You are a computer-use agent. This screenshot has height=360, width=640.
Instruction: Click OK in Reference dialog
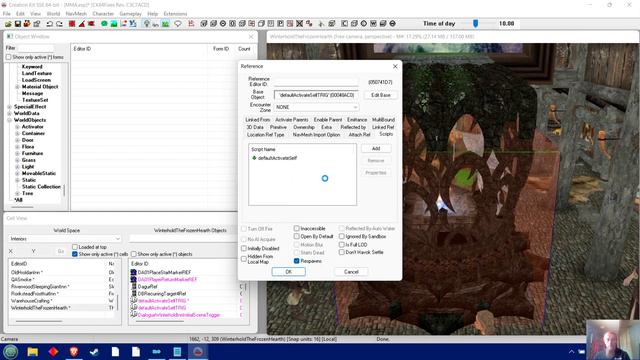pos(289,272)
